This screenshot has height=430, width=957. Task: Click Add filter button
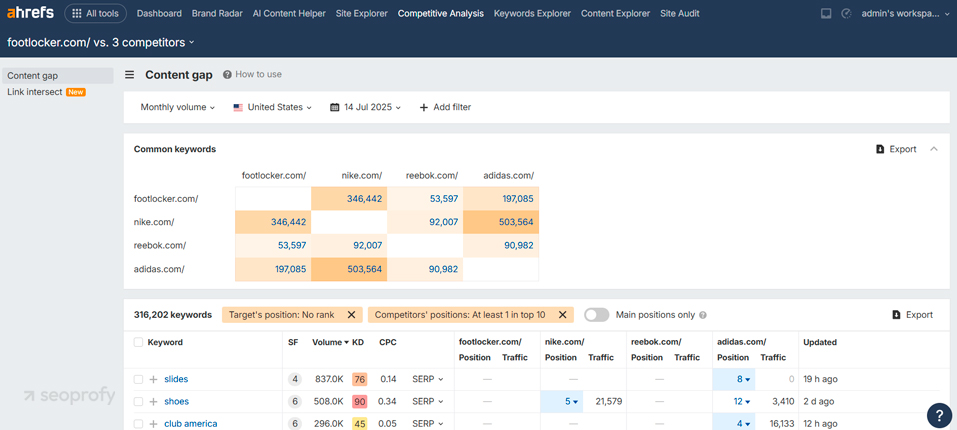coord(446,107)
